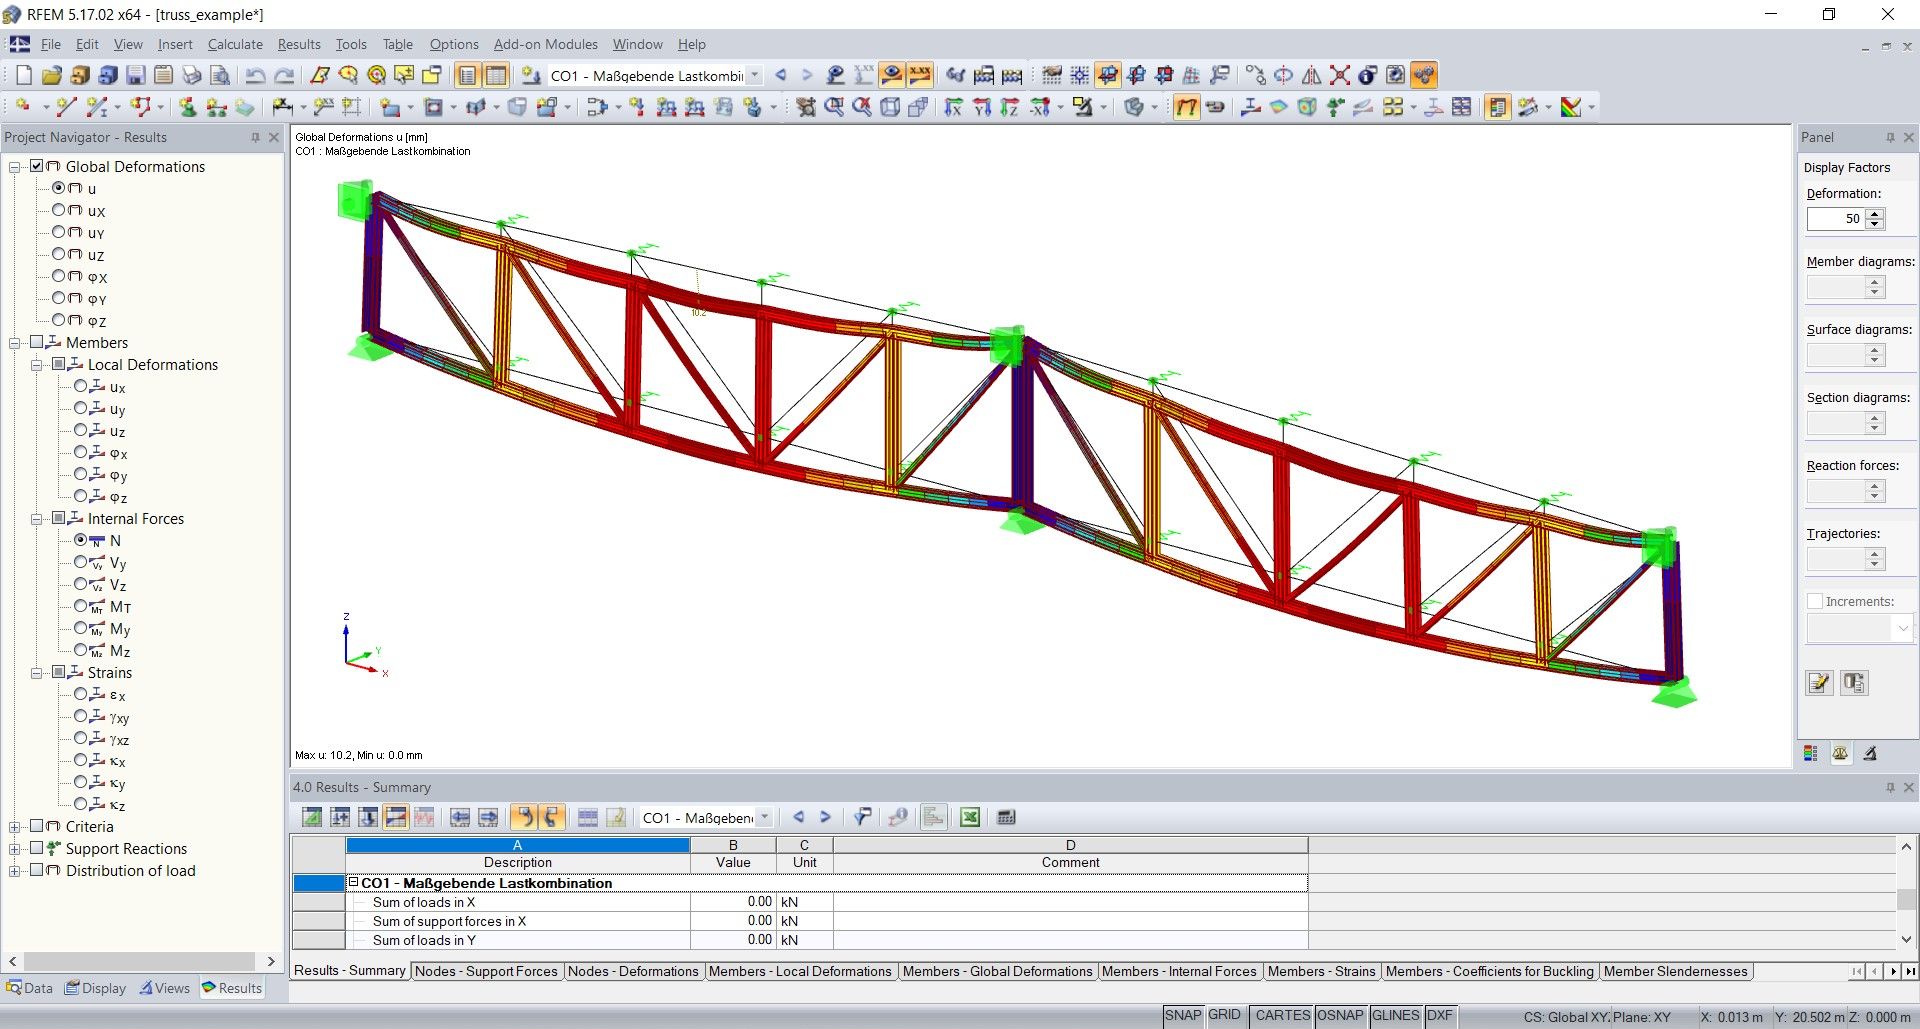This screenshot has height=1029, width=1920.
Task: Open the calculator icon in results toolbar
Action: pos(1007,817)
